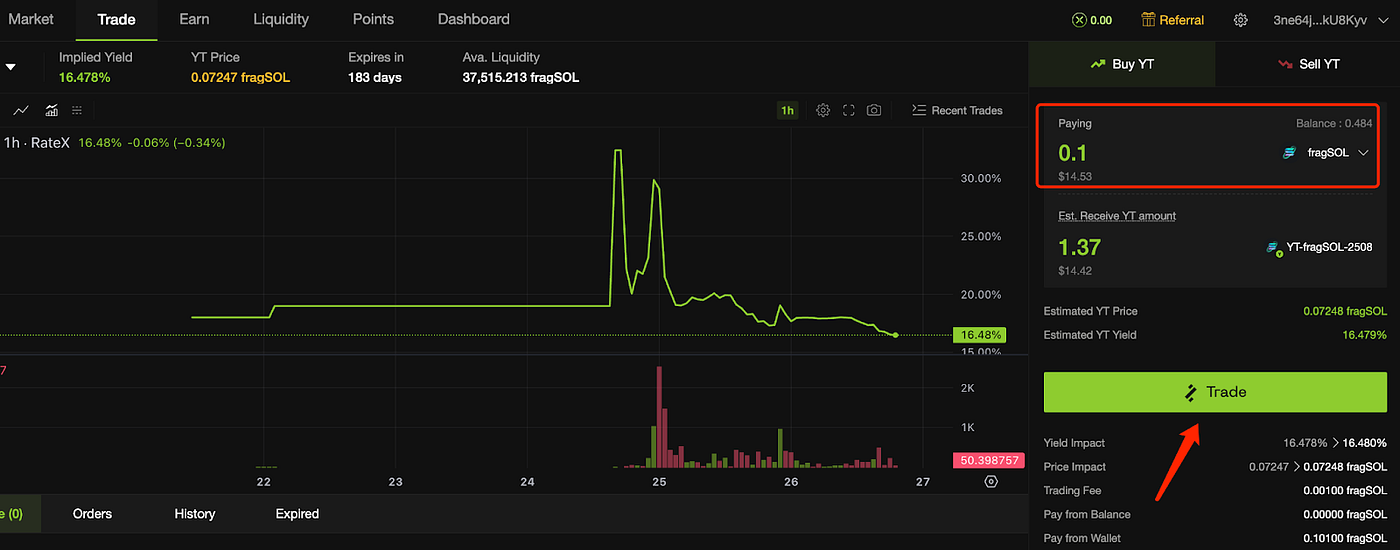Switch to the Market tab
This screenshot has width=1400, height=550.
(x=30, y=19)
